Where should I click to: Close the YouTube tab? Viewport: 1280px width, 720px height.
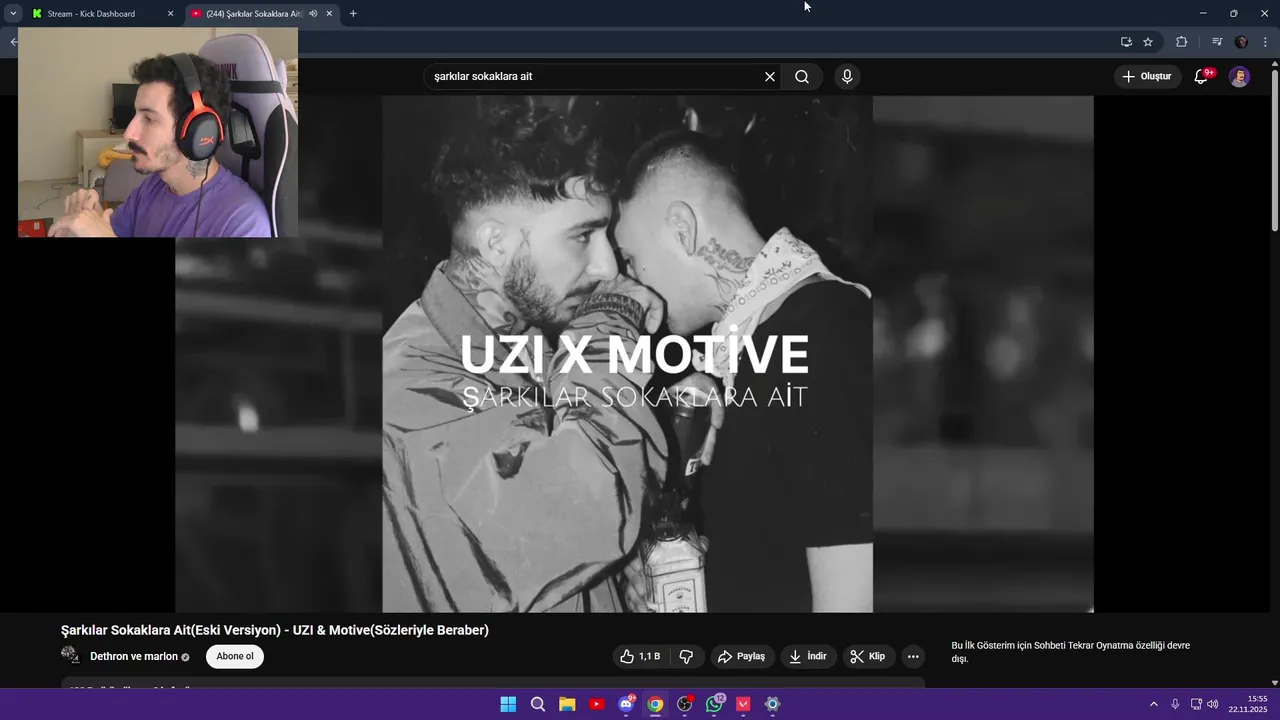[x=329, y=14]
